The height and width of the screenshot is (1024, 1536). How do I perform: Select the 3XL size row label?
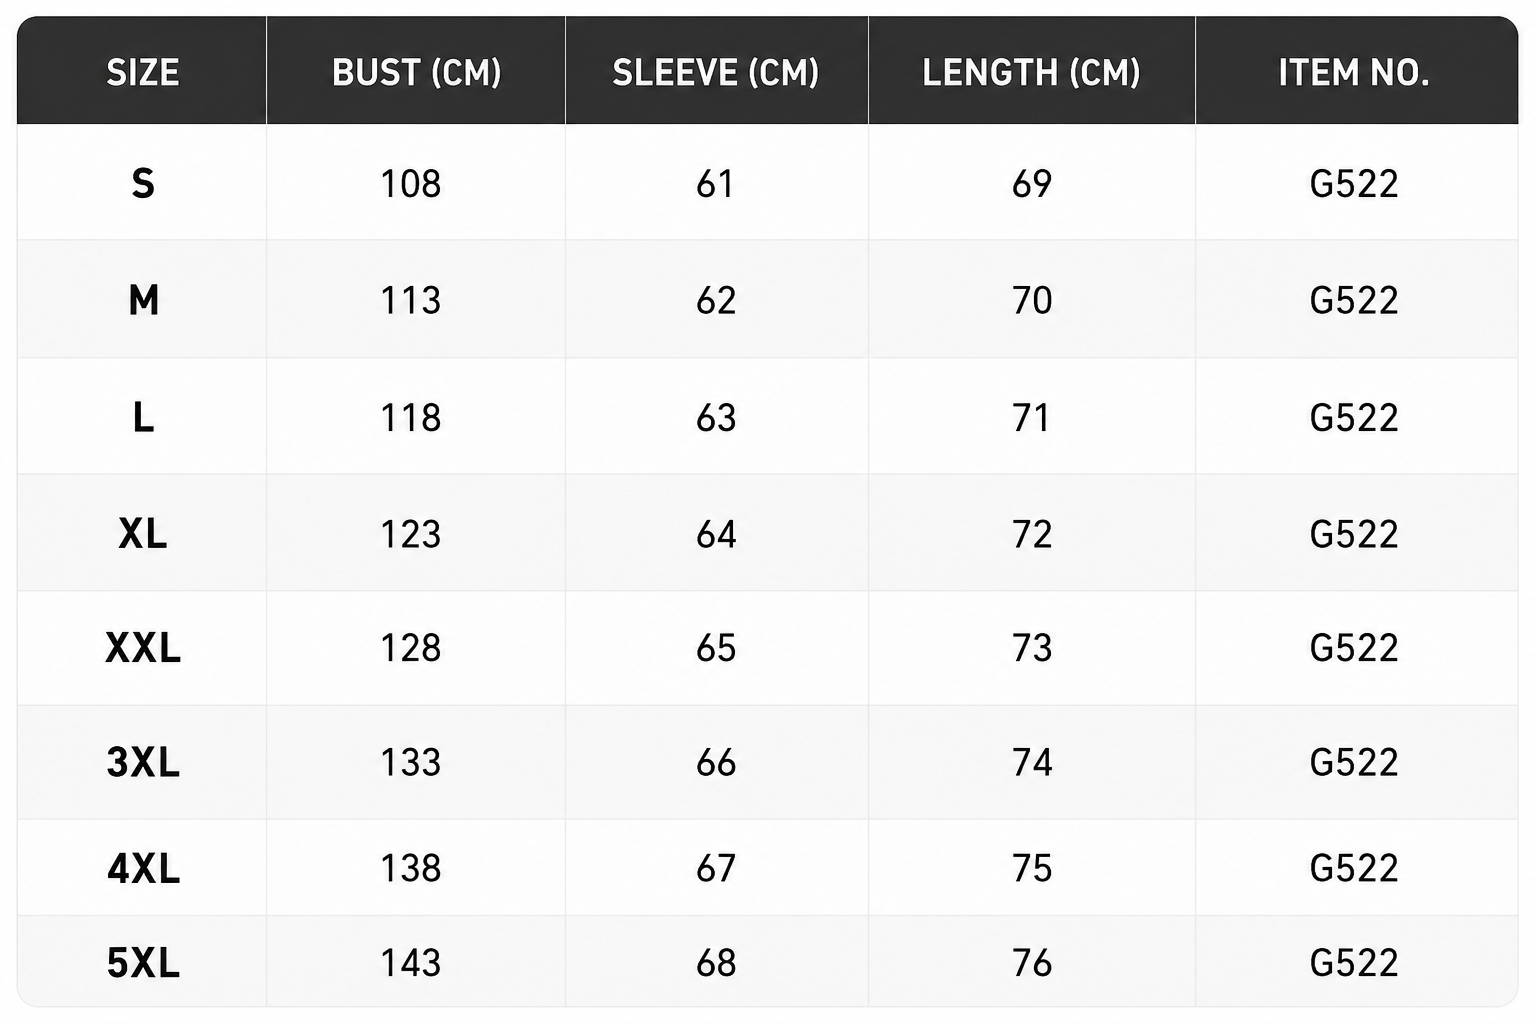pyautogui.click(x=143, y=762)
